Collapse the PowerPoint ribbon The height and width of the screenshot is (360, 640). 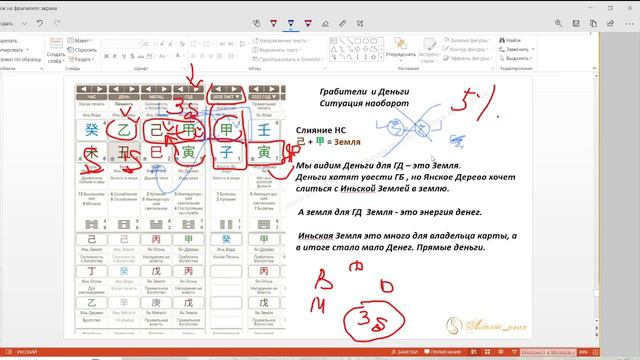(x=594, y=68)
